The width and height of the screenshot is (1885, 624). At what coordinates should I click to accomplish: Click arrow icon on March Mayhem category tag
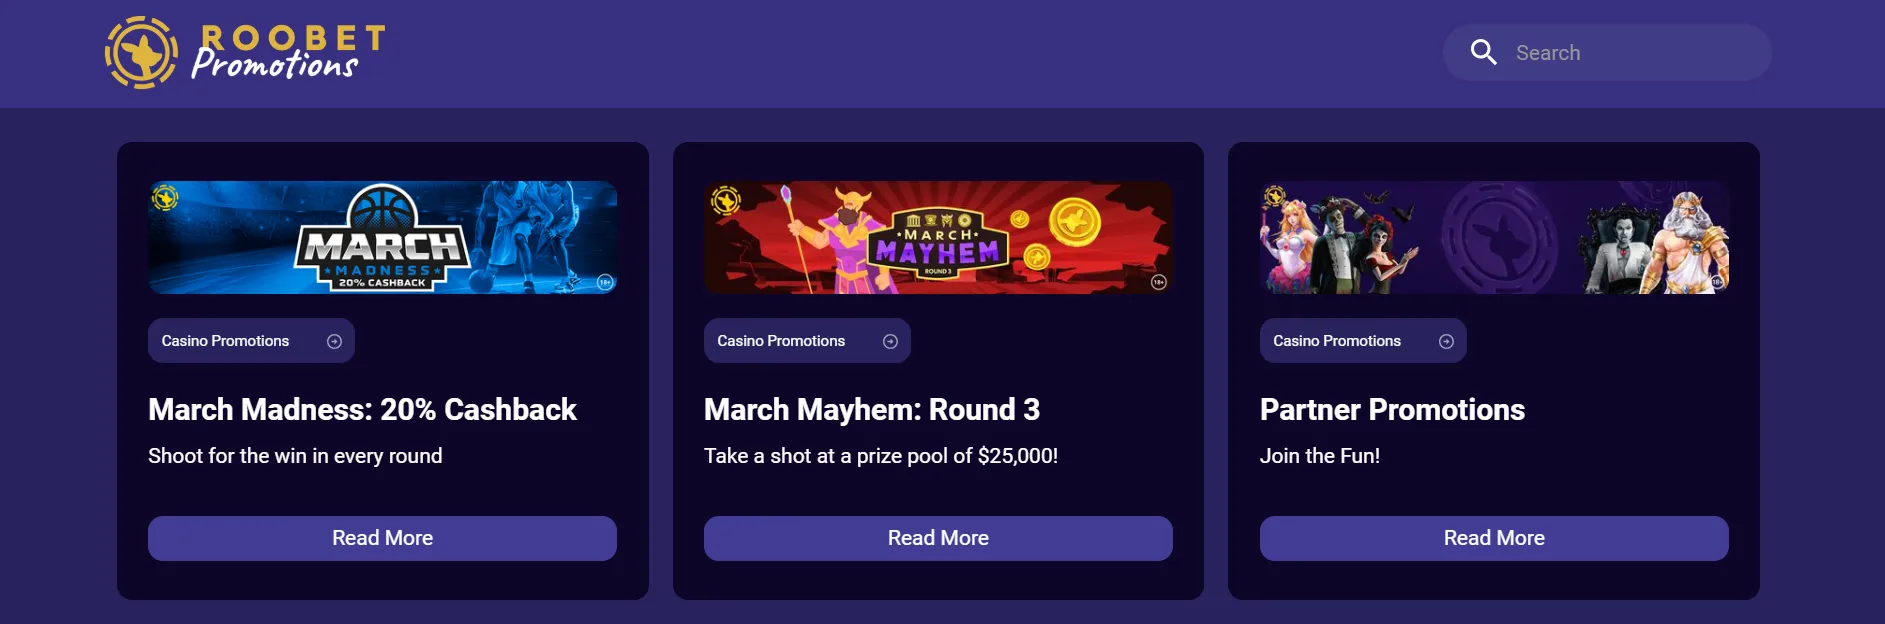pyautogui.click(x=890, y=341)
